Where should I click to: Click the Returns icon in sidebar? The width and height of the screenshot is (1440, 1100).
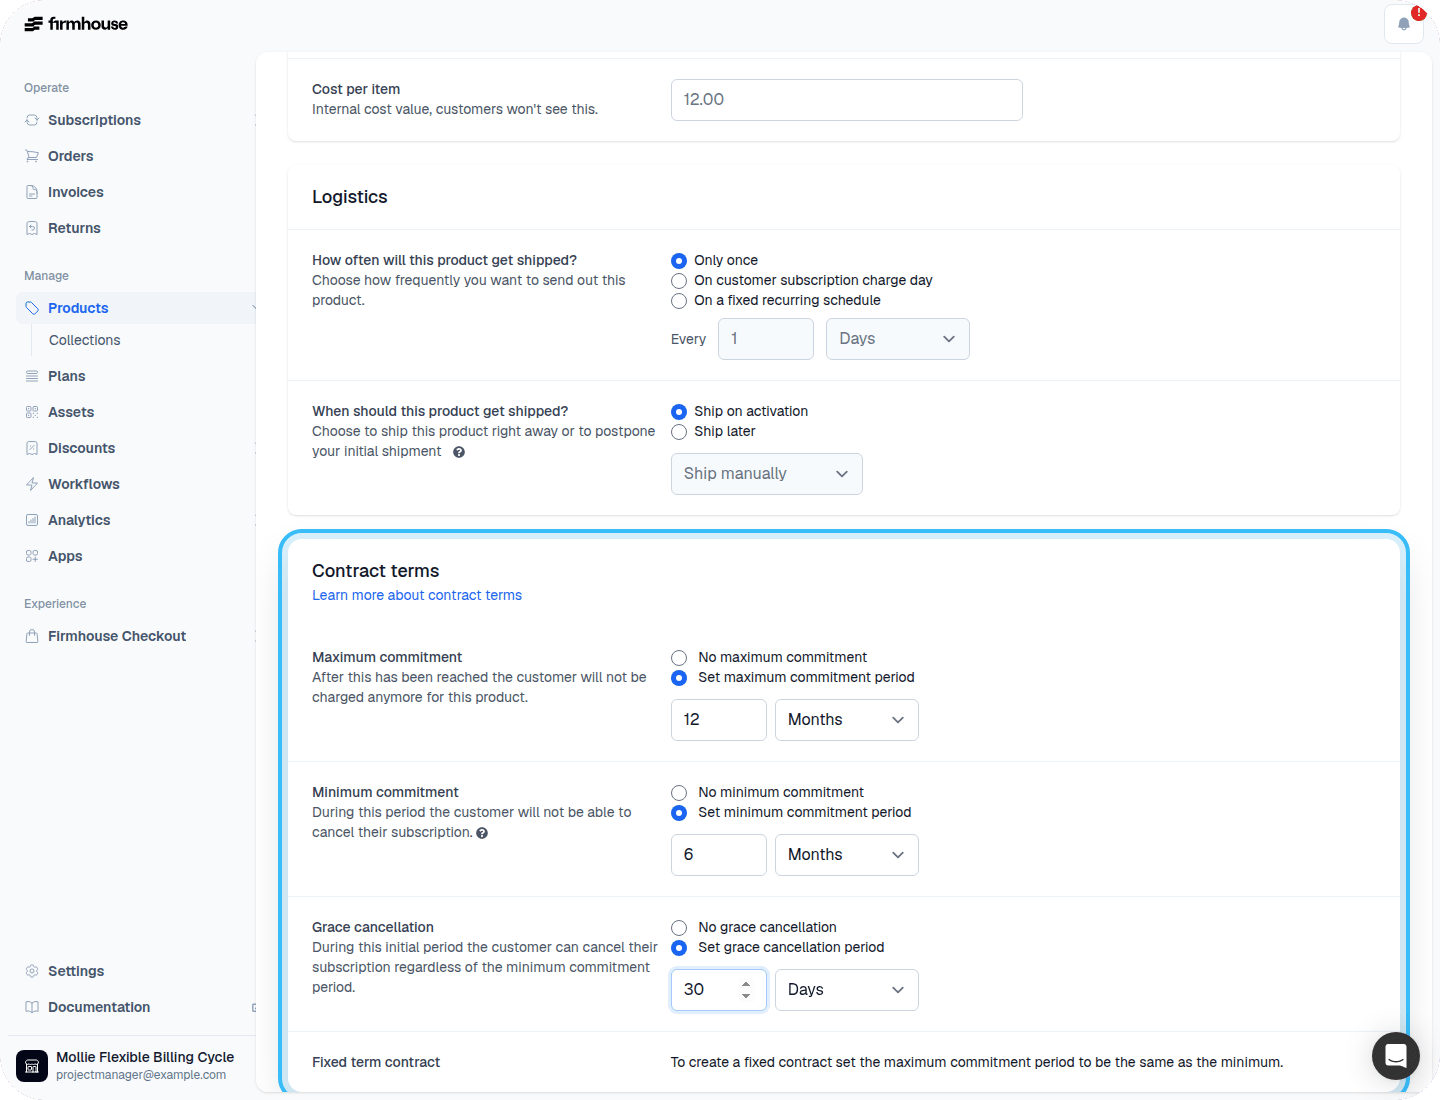click(32, 228)
